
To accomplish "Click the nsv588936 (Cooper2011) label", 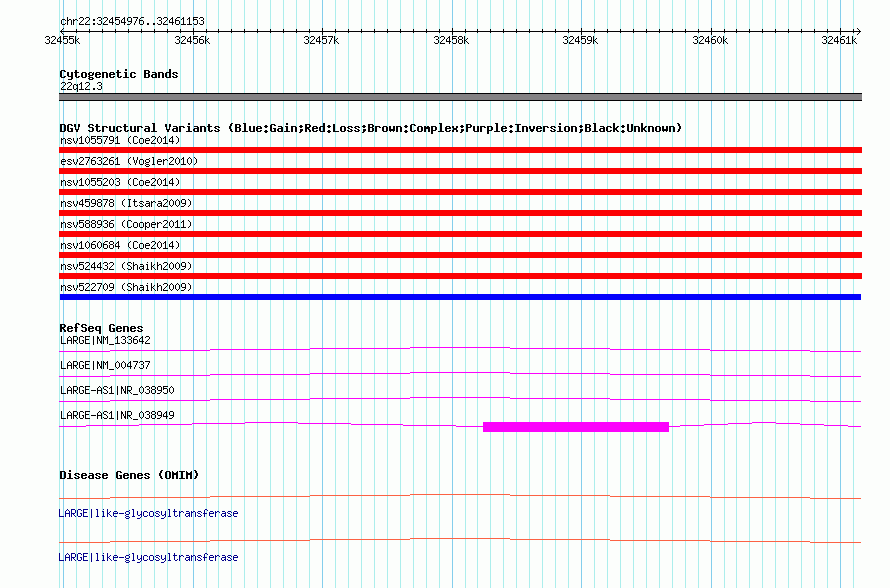I will [x=126, y=224].
